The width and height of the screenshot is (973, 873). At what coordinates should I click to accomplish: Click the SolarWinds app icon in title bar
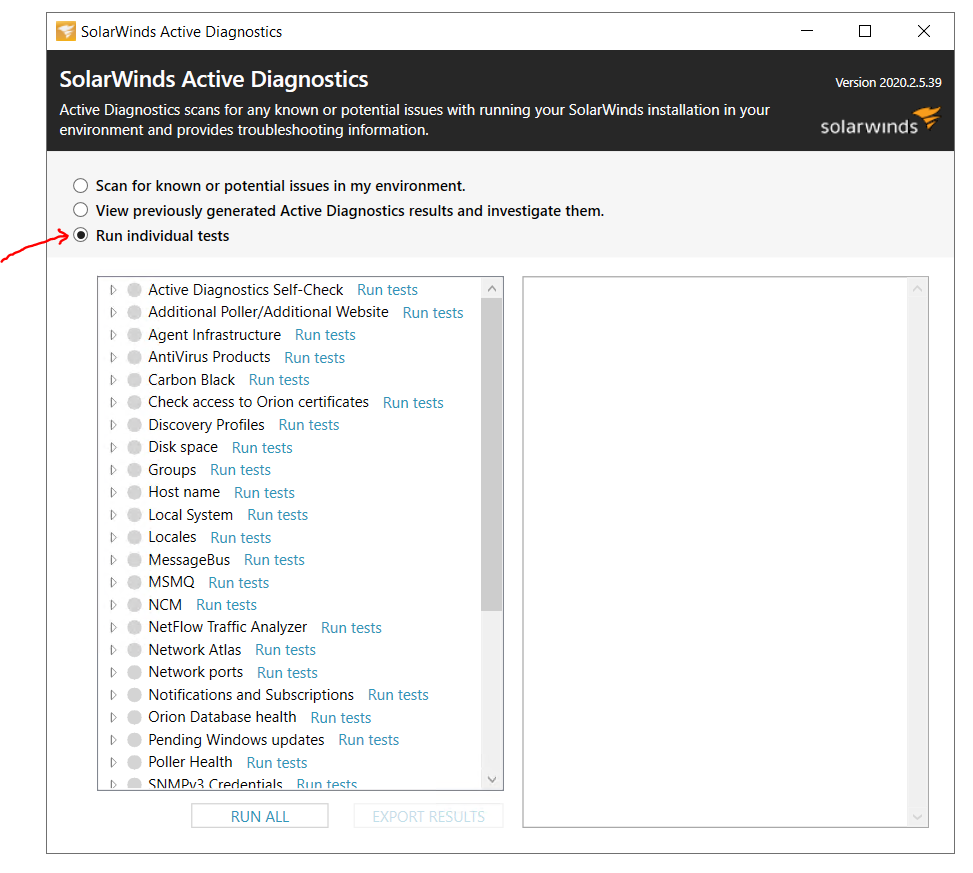click(x=66, y=31)
